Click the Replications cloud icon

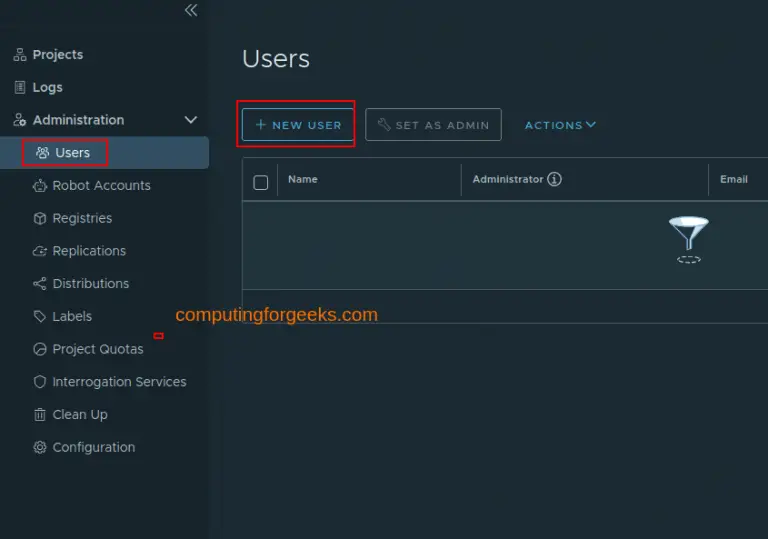[40, 251]
